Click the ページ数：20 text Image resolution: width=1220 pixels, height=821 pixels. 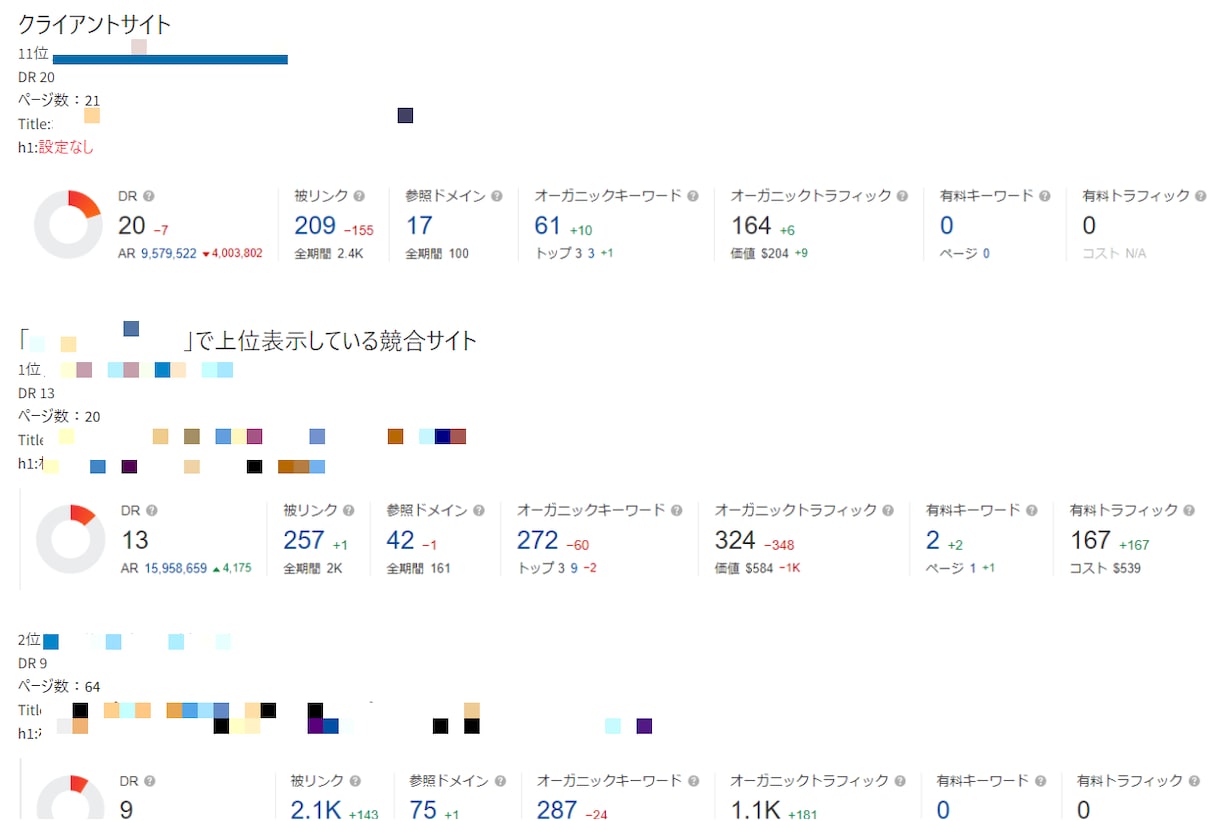59,416
